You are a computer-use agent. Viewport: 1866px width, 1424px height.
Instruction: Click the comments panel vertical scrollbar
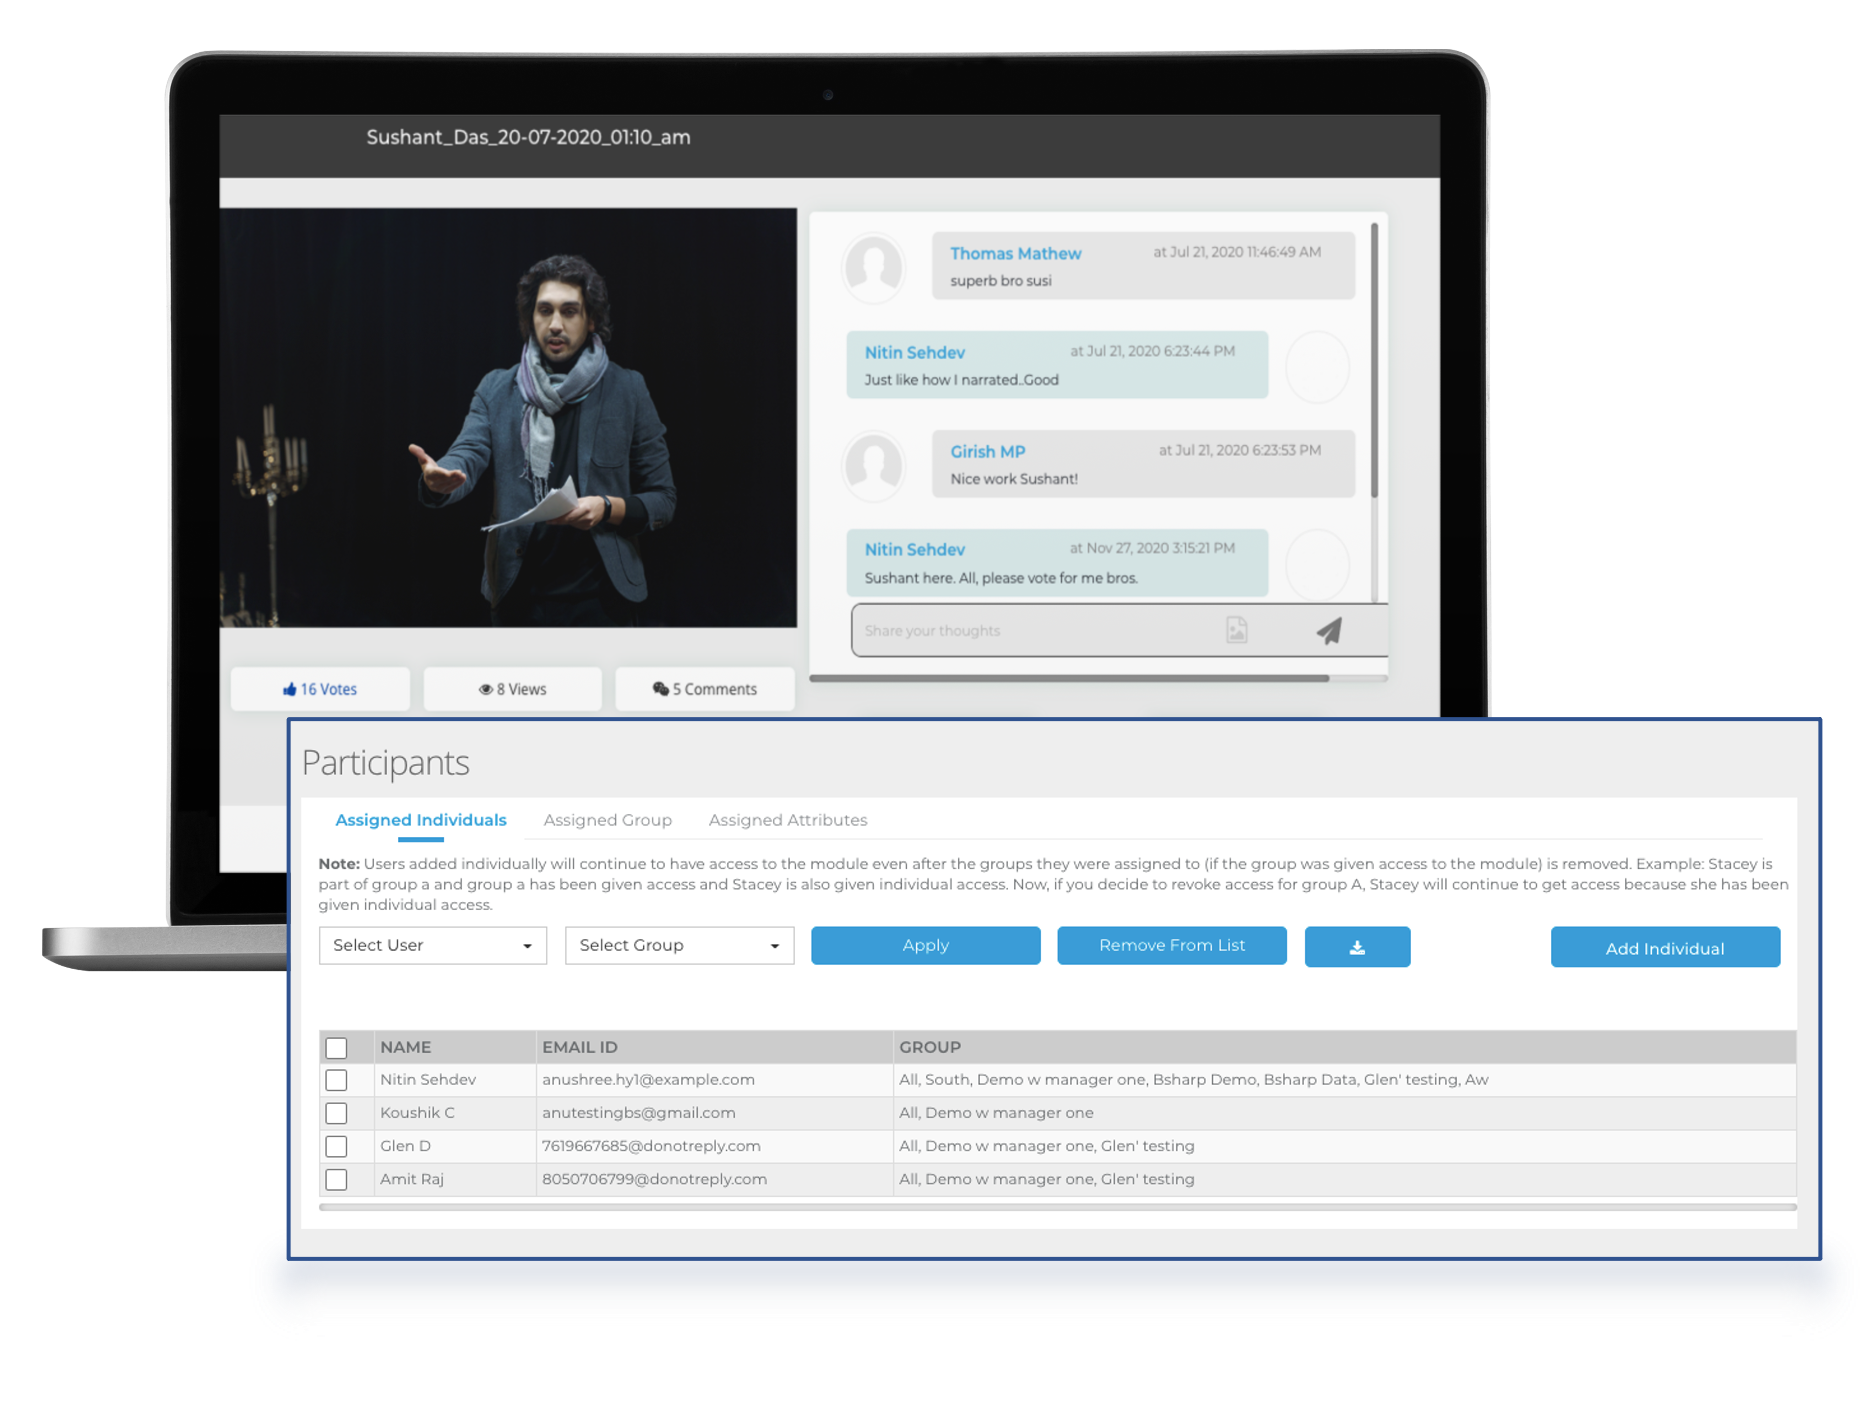point(1374,360)
